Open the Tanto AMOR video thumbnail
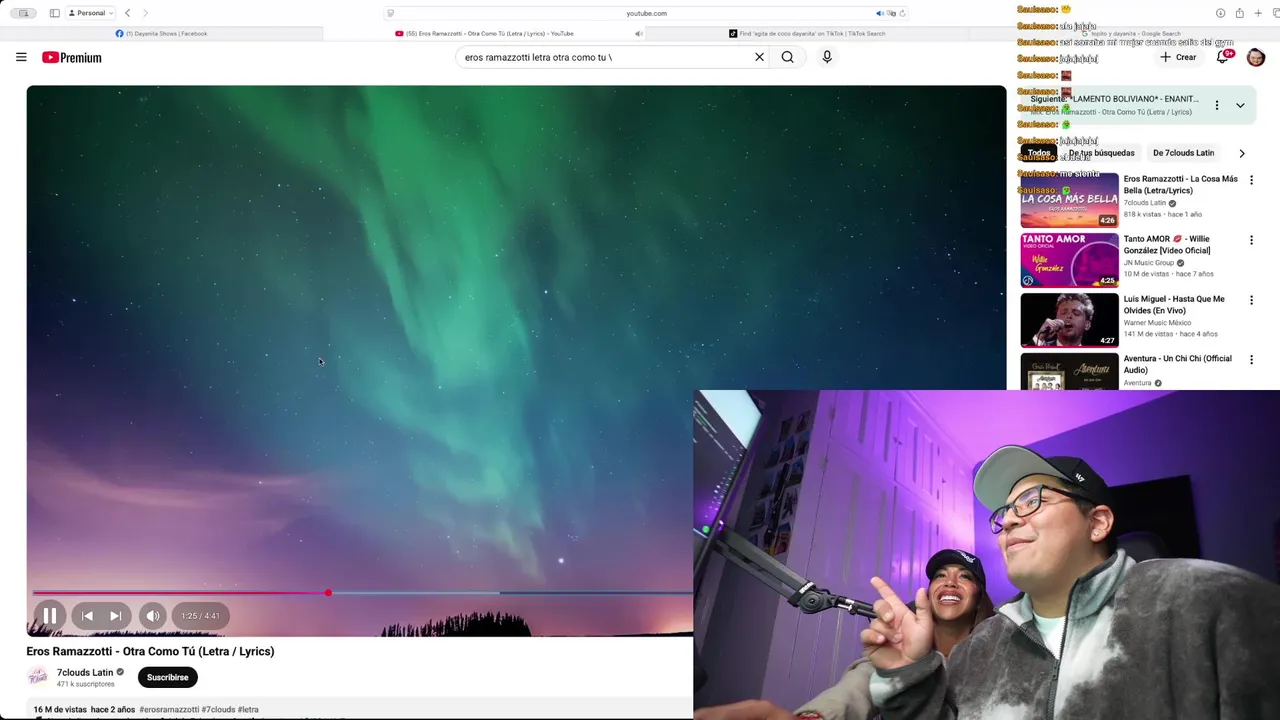The width and height of the screenshot is (1280, 720). tap(1069, 260)
